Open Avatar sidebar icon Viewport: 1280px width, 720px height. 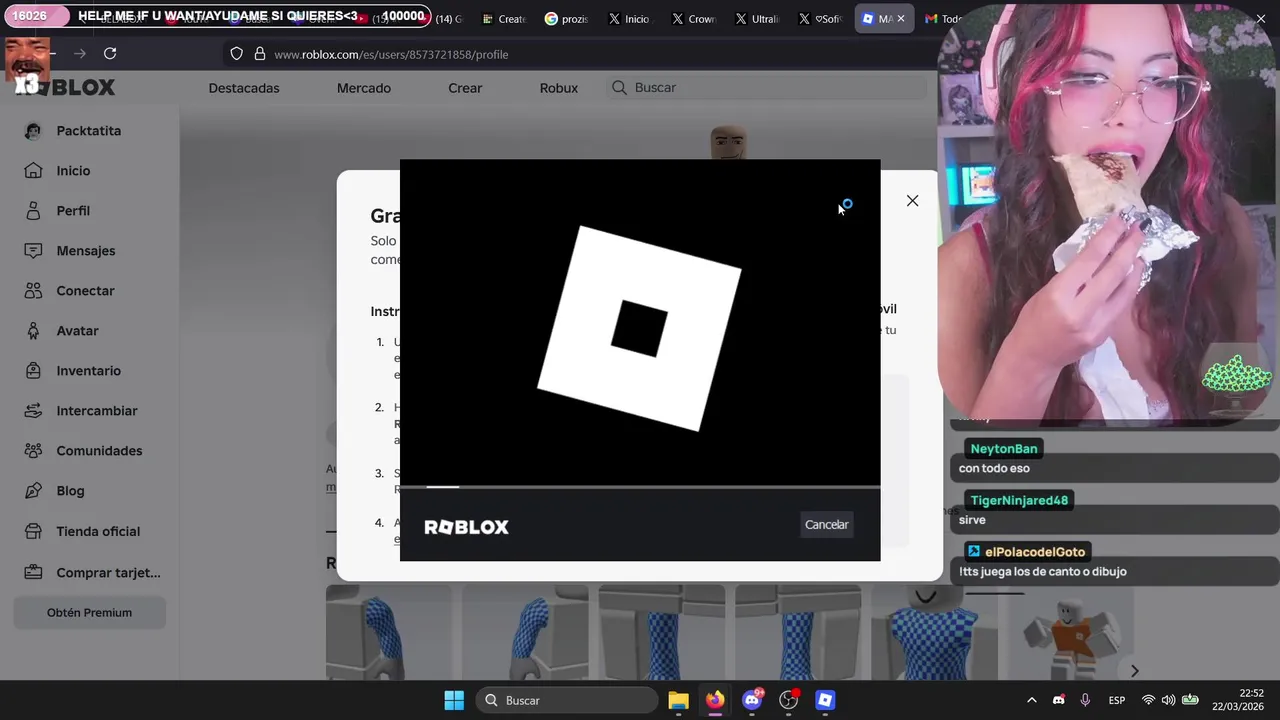coord(33,331)
